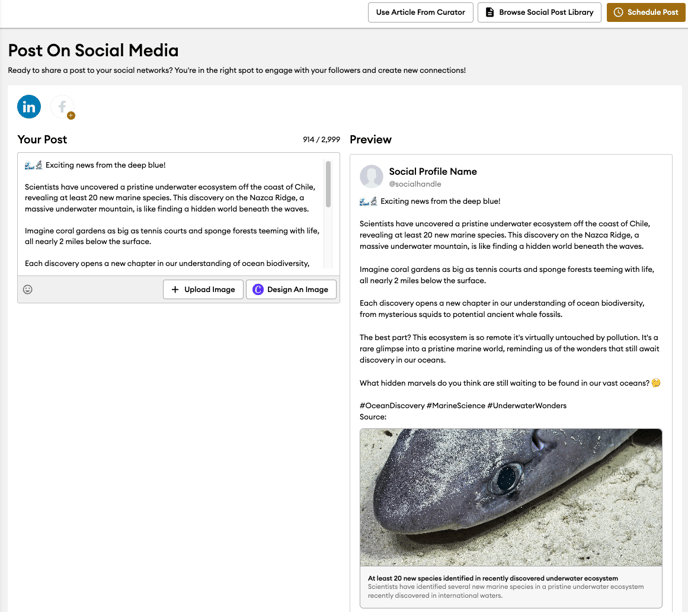Click the plus icon on Upload Image
688x612 pixels.
coord(175,289)
